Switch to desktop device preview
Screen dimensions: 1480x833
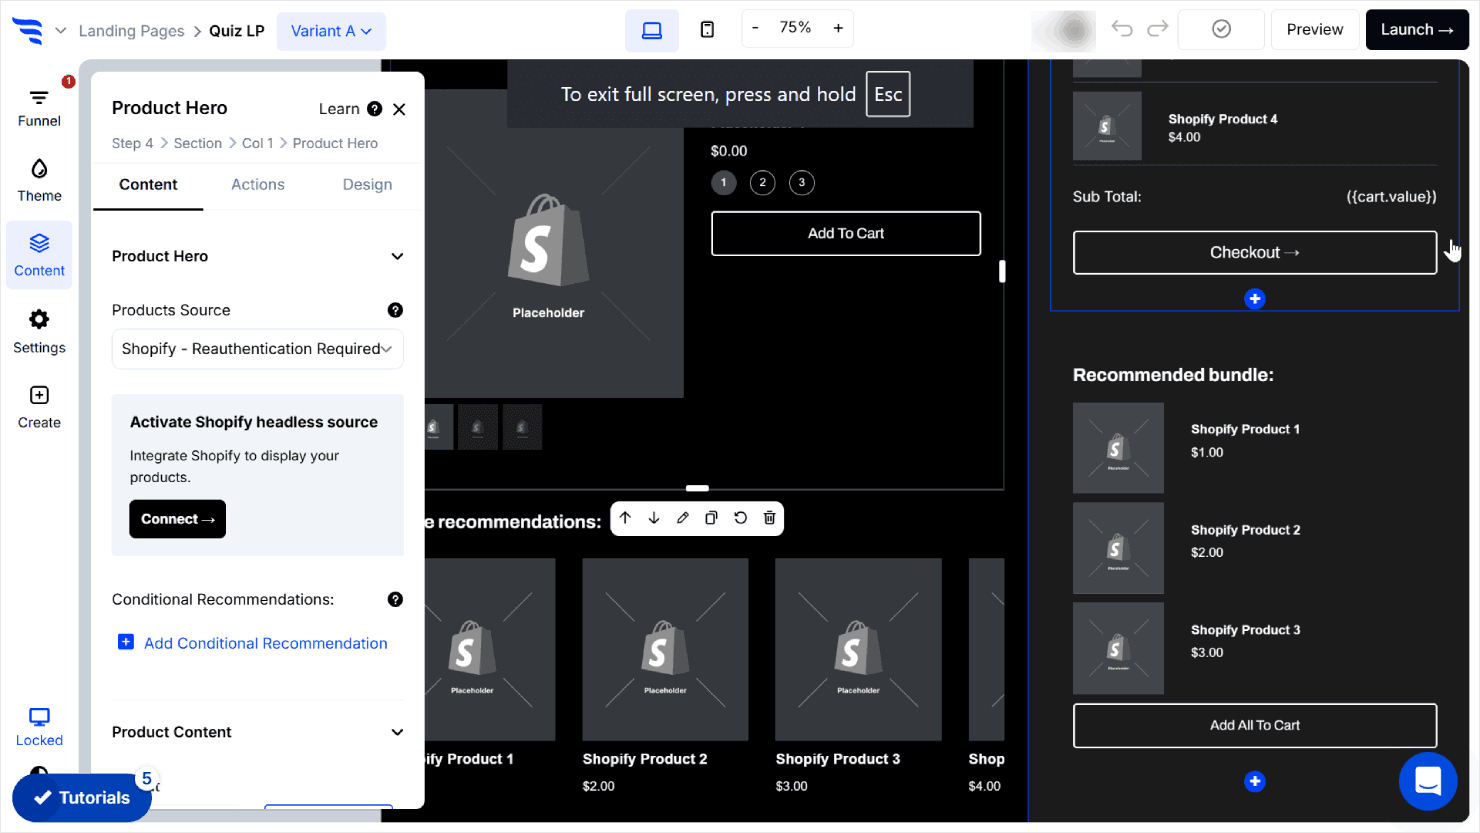[652, 30]
